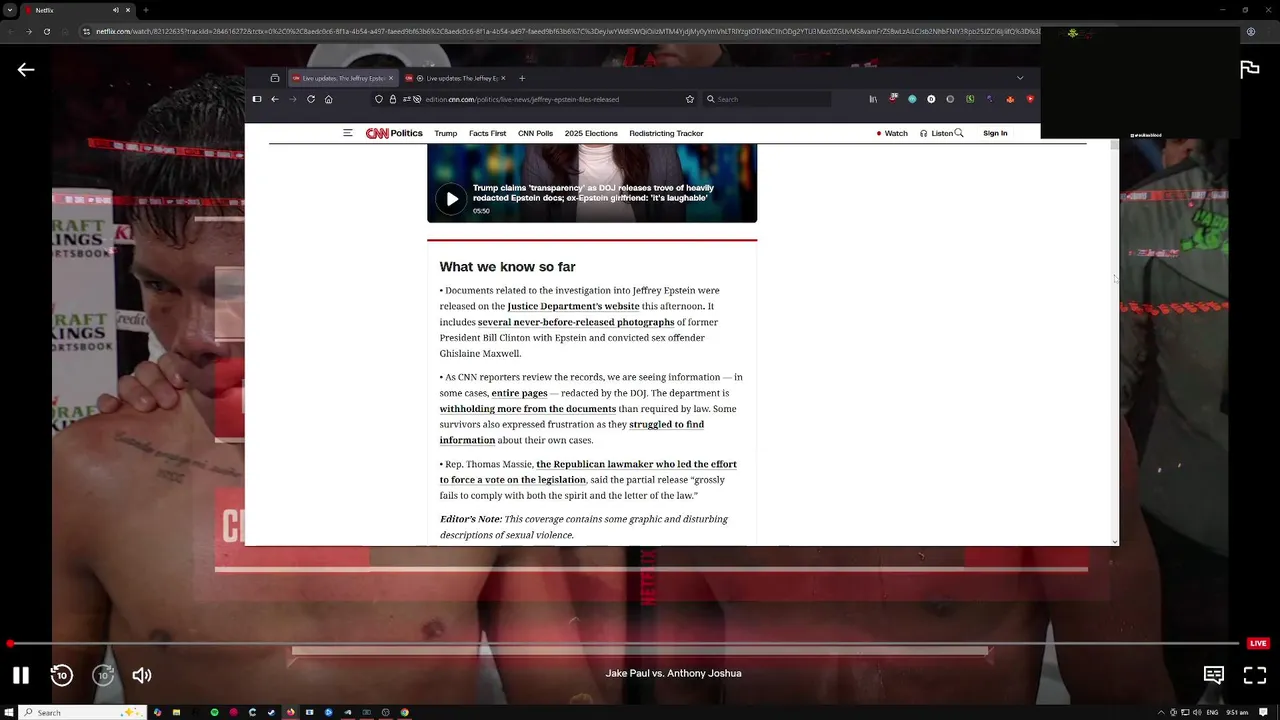Go back in Firefox

pos(275,99)
